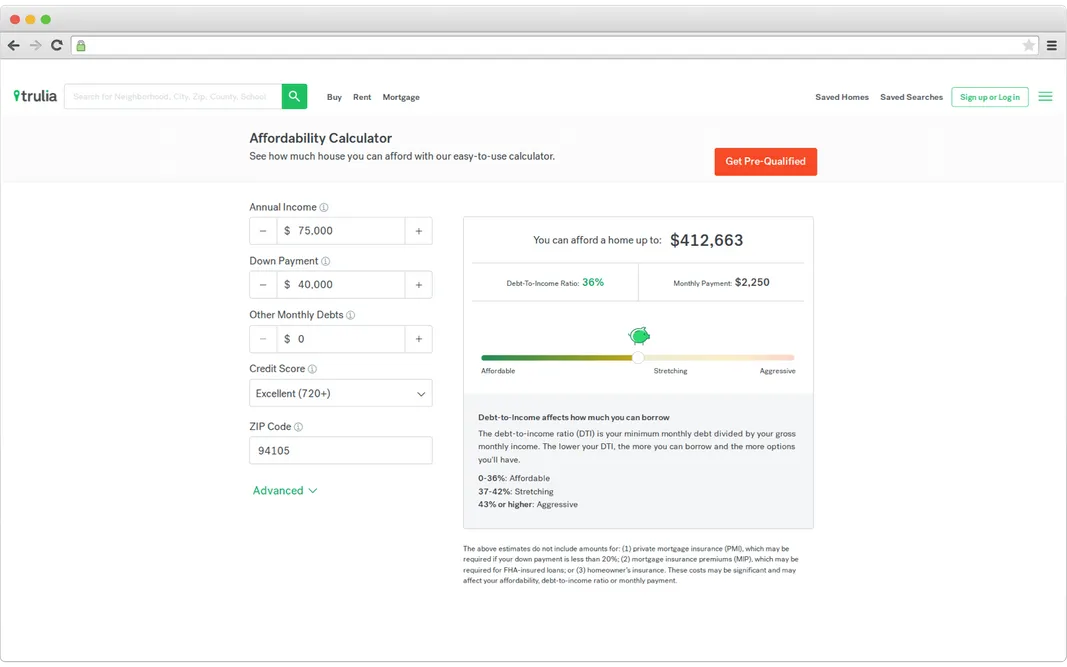
Task: Go to Saved Homes
Action: [x=842, y=97]
